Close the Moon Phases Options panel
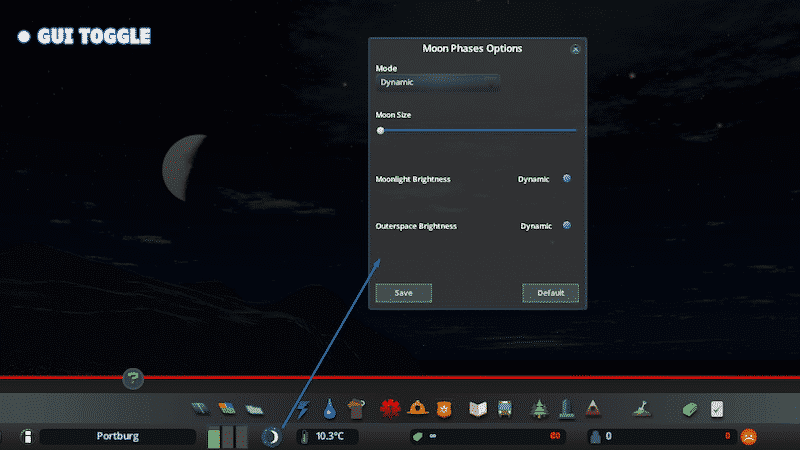This screenshot has height=450, width=800. tap(575, 49)
